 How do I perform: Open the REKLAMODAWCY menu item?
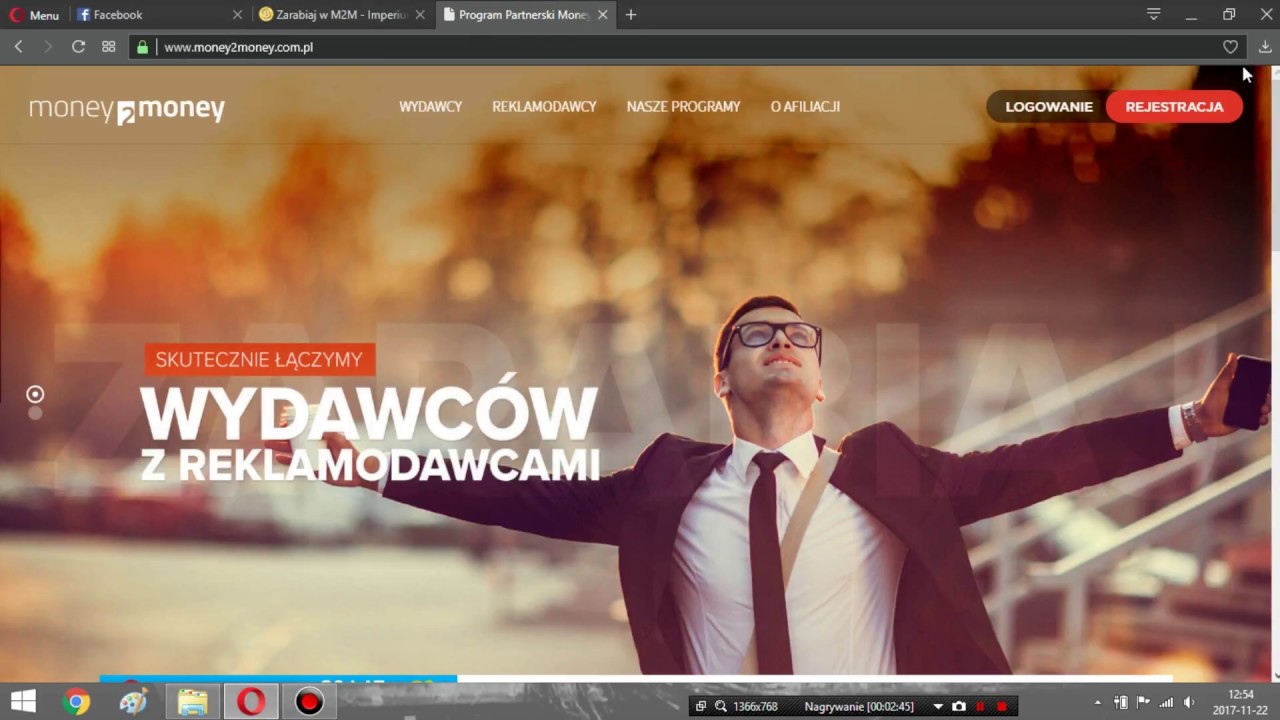544,106
